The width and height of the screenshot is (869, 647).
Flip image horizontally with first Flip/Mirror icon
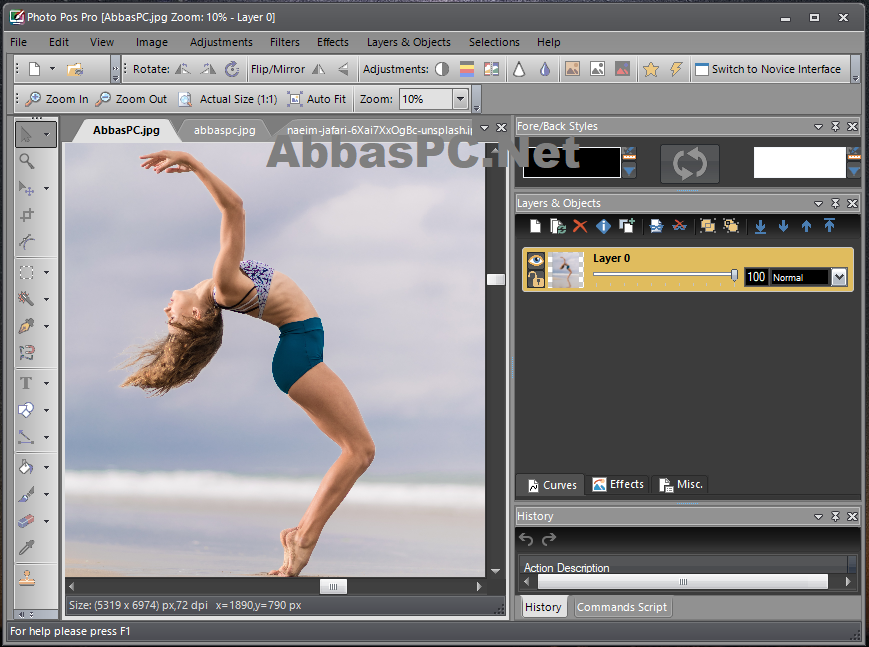point(319,69)
